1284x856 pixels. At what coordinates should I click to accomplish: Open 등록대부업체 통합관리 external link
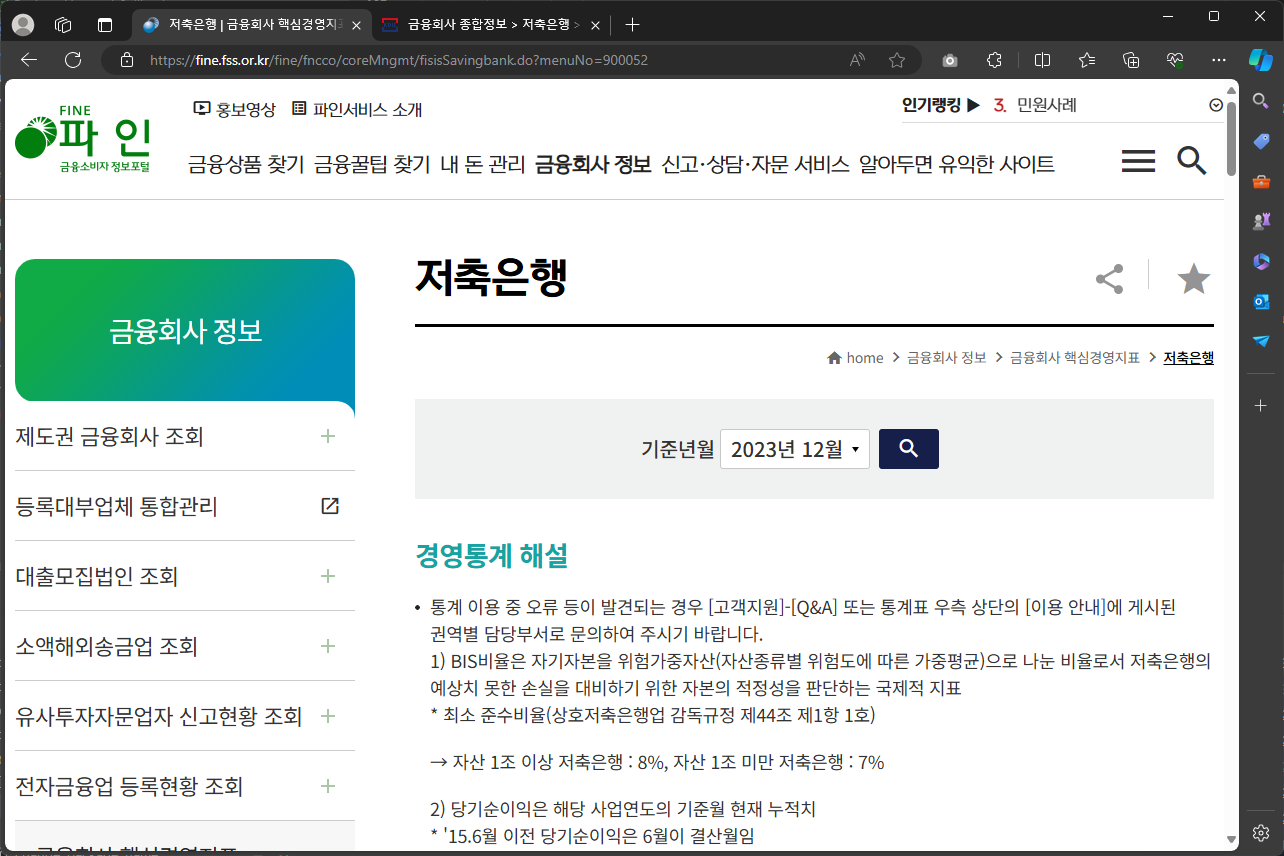pyautogui.click(x=329, y=506)
